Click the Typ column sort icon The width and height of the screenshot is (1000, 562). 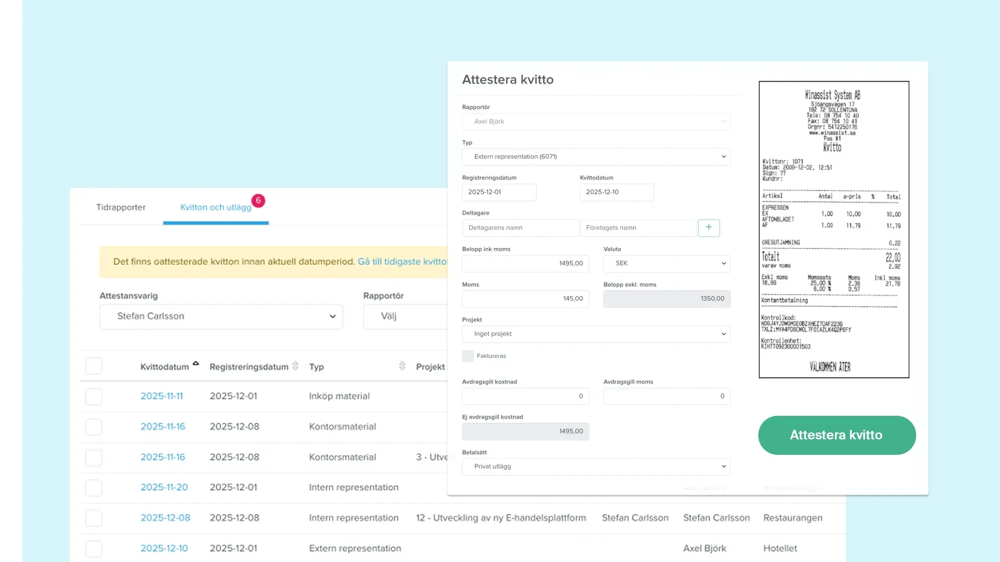point(402,367)
